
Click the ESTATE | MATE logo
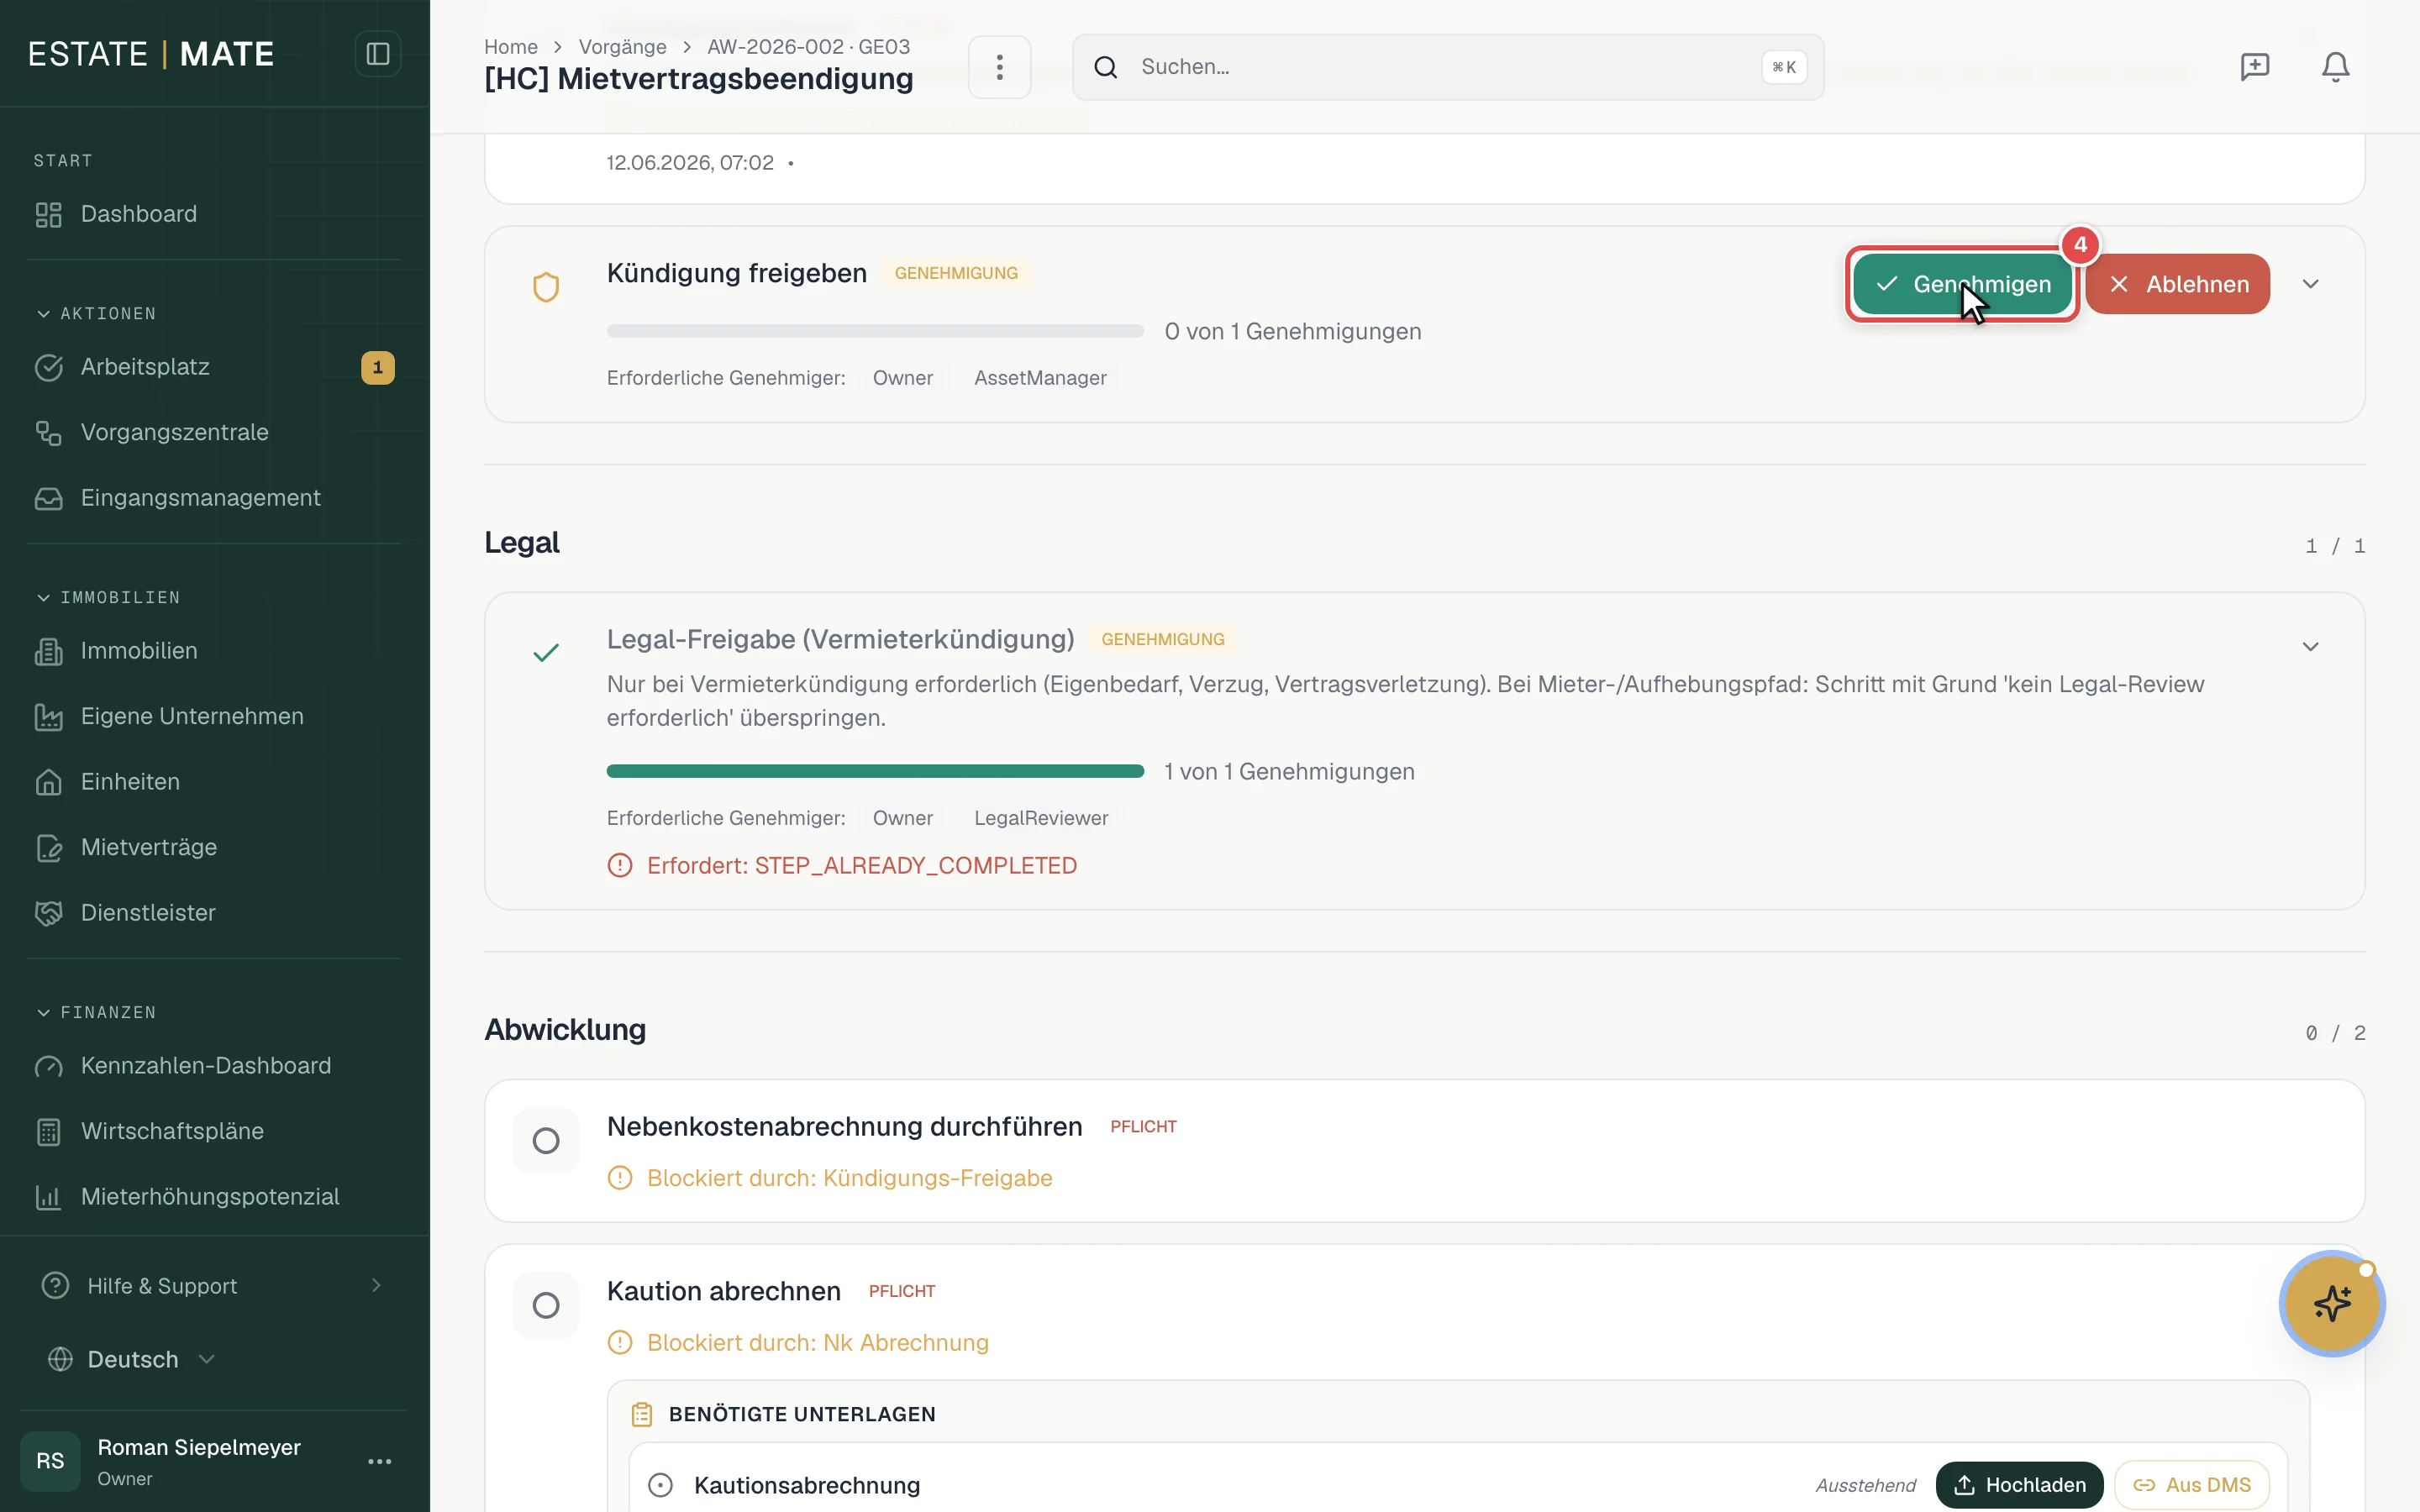point(151,54)
